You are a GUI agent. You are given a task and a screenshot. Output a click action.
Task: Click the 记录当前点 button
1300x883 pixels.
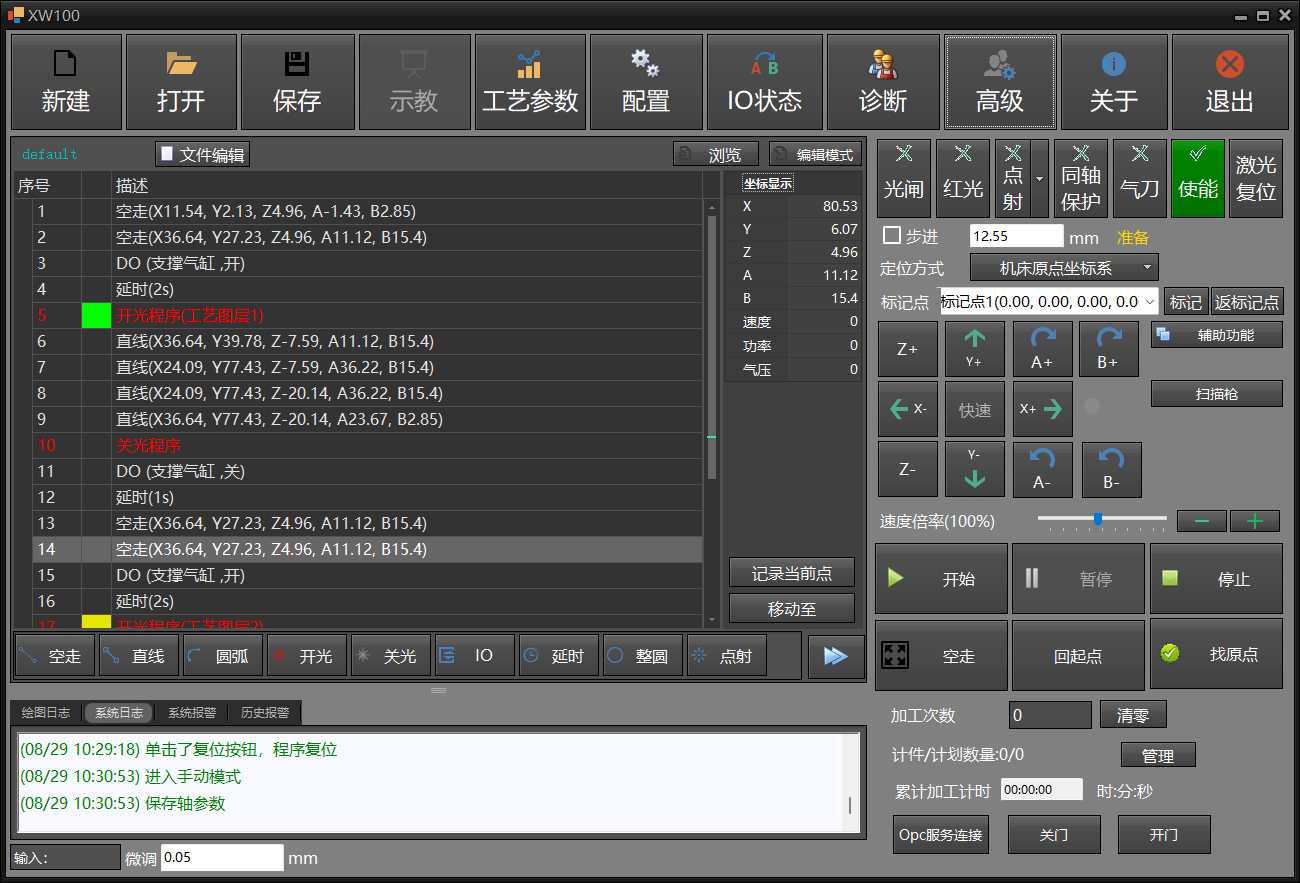tap(791, 573)
